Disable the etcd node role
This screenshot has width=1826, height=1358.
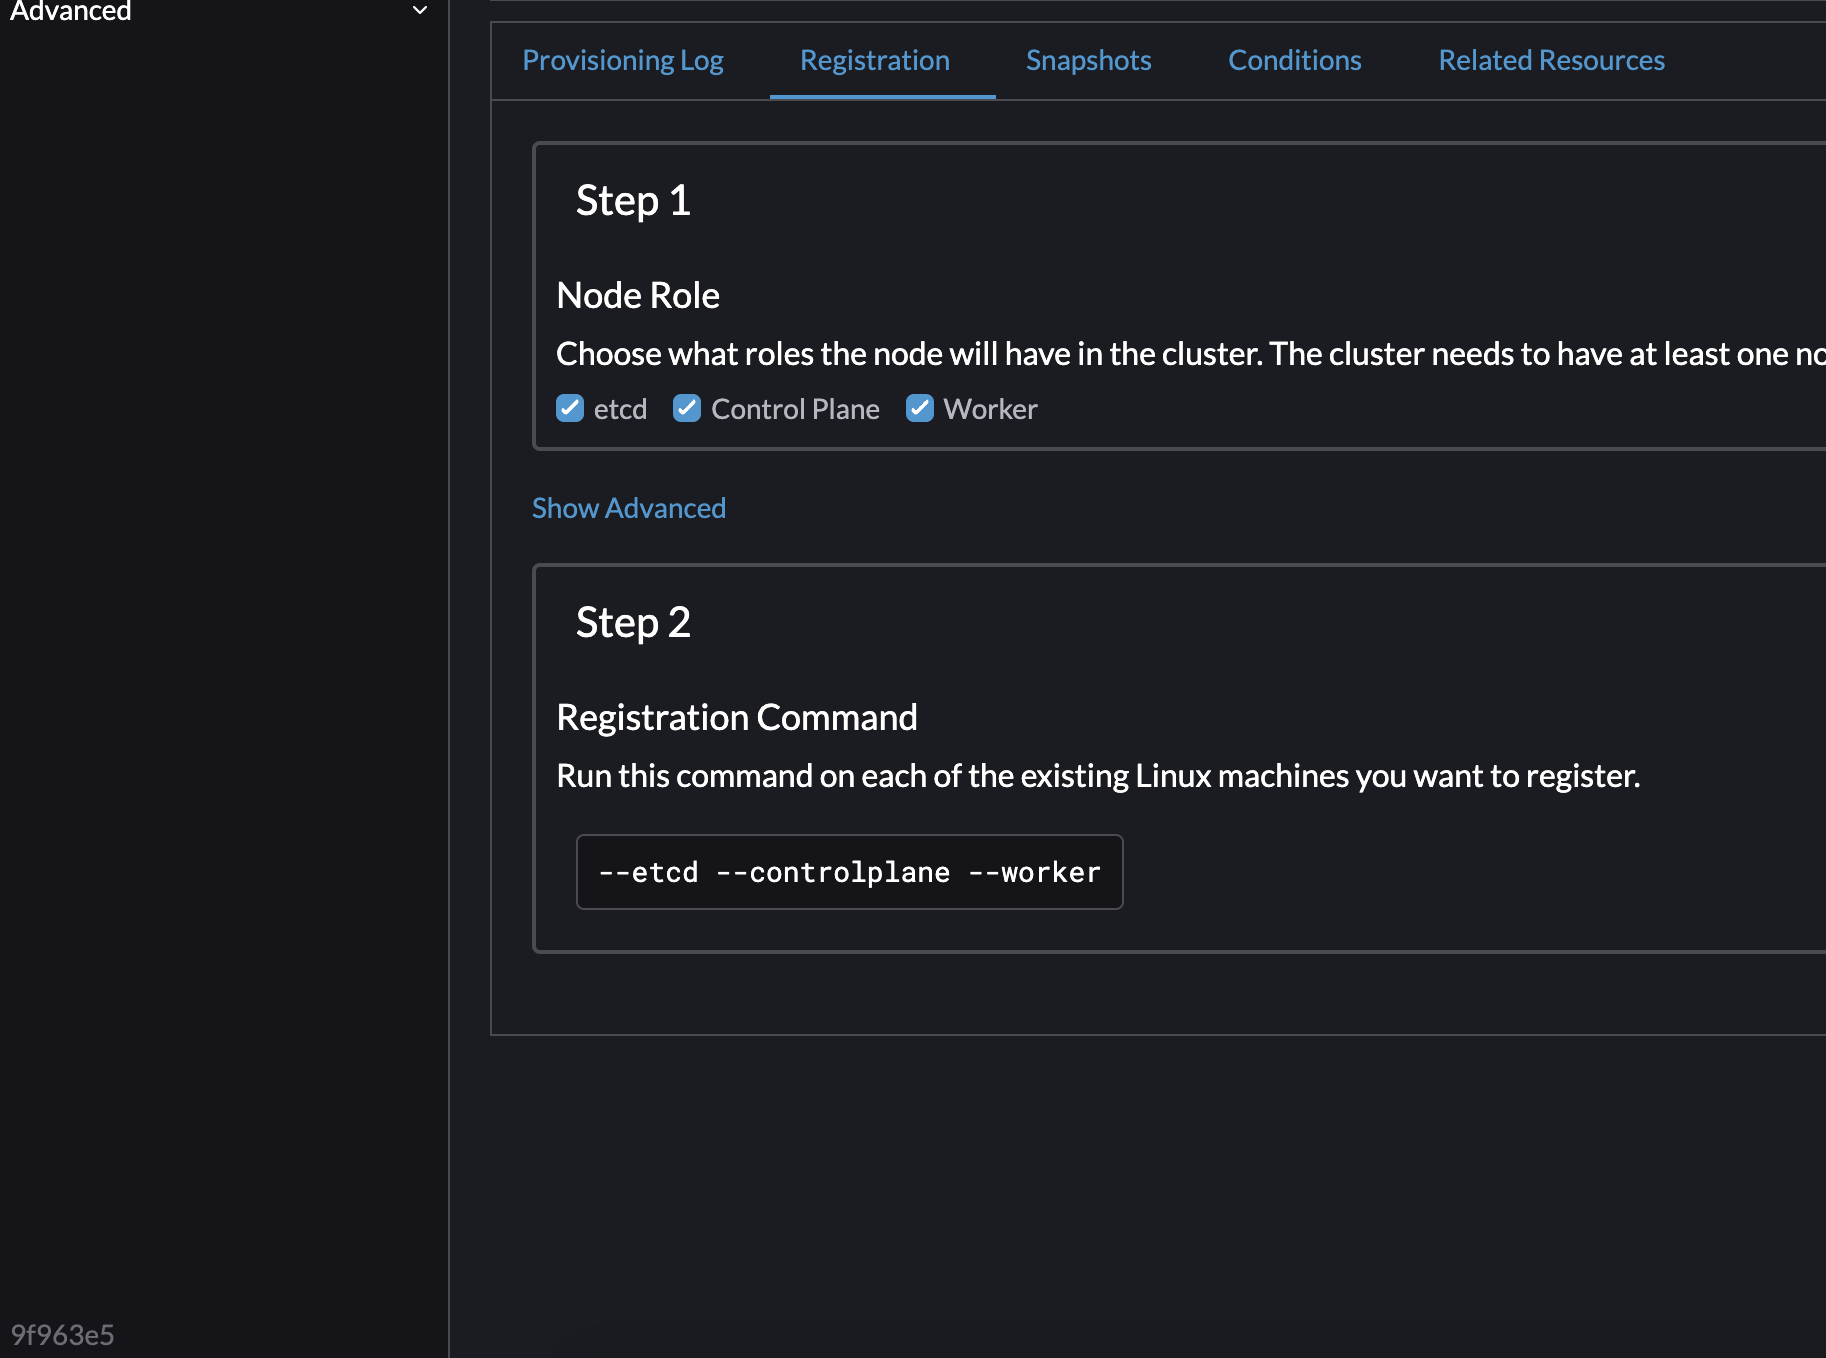(570, 408)
